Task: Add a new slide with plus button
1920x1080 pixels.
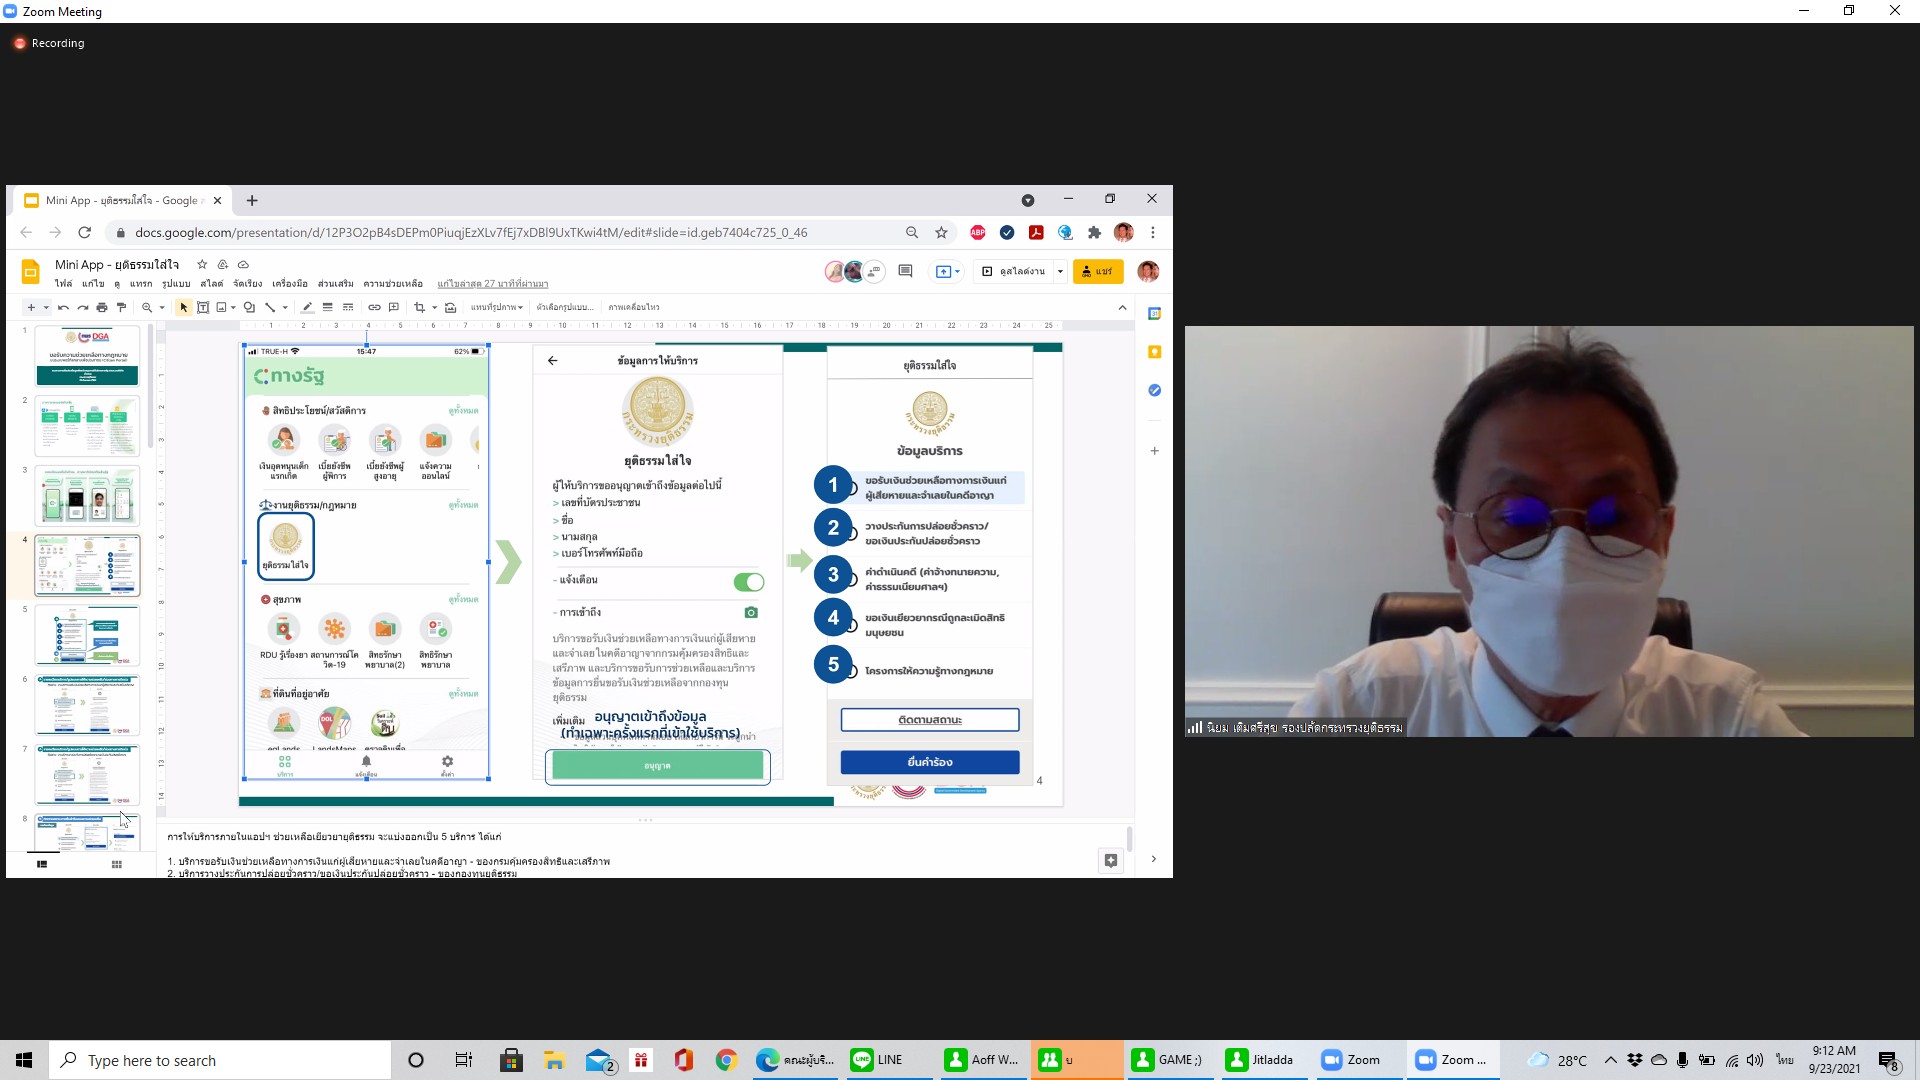Action: pyautogui.click(x=31, y=307)
